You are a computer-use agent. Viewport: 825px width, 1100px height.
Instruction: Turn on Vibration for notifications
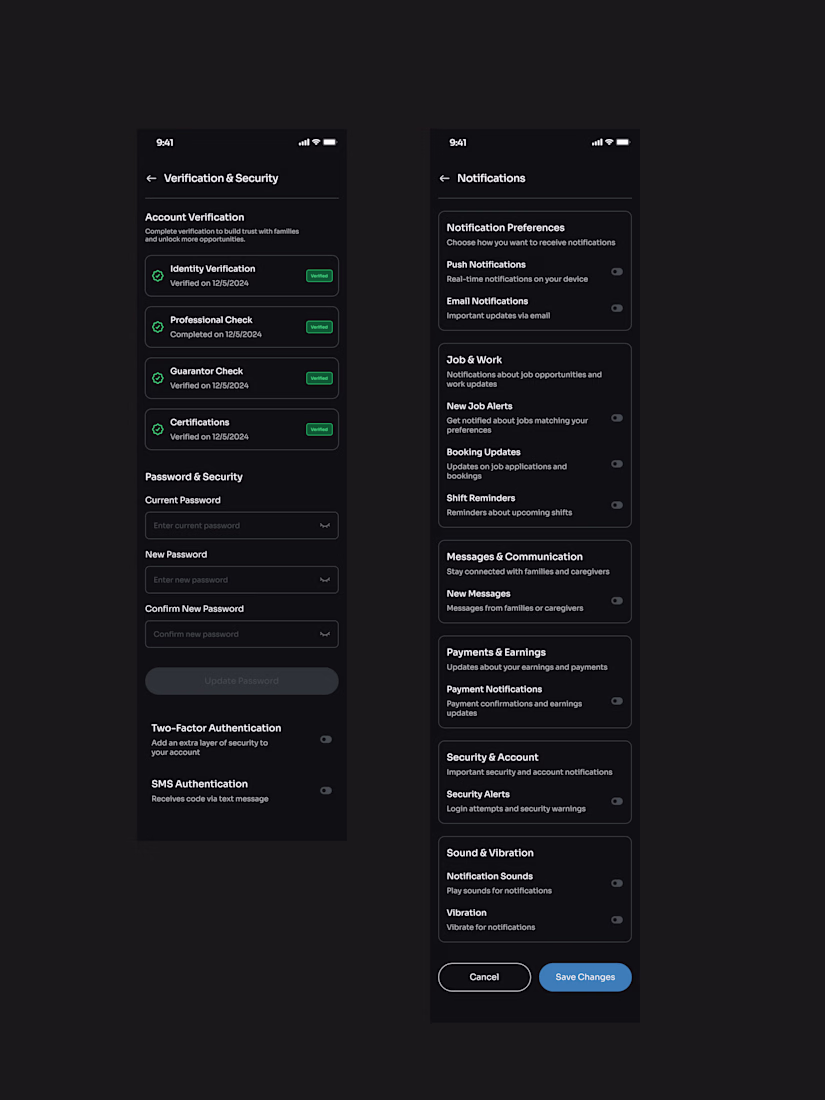[617, 920]
